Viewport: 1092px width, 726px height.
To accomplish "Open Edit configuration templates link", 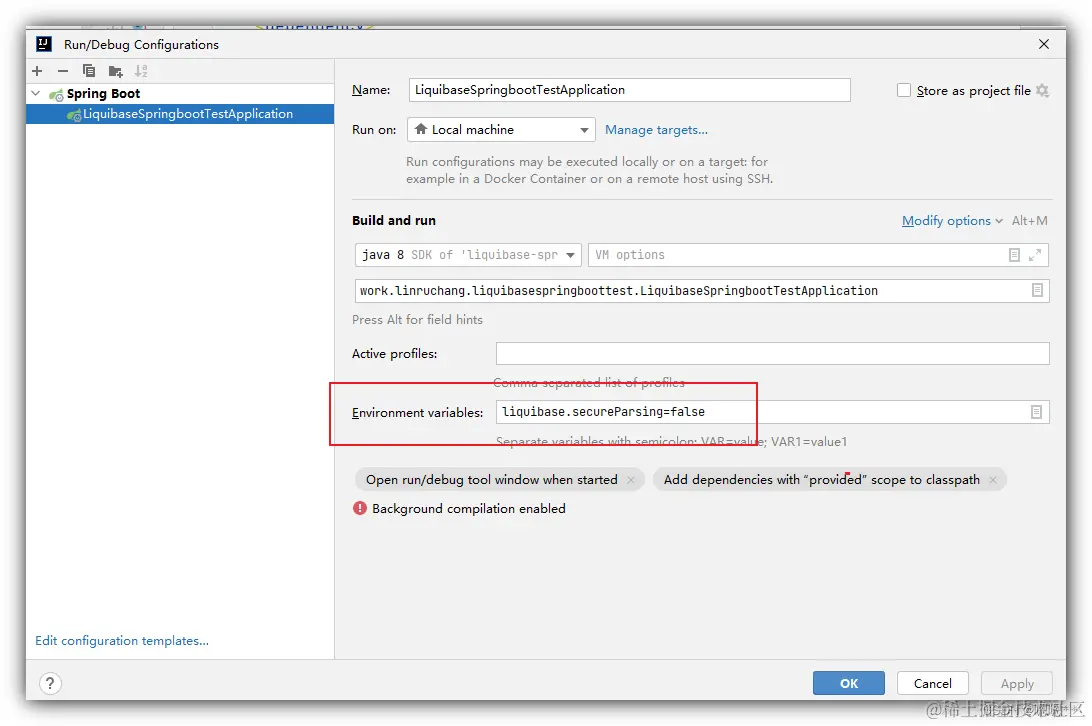I will 122,640.
